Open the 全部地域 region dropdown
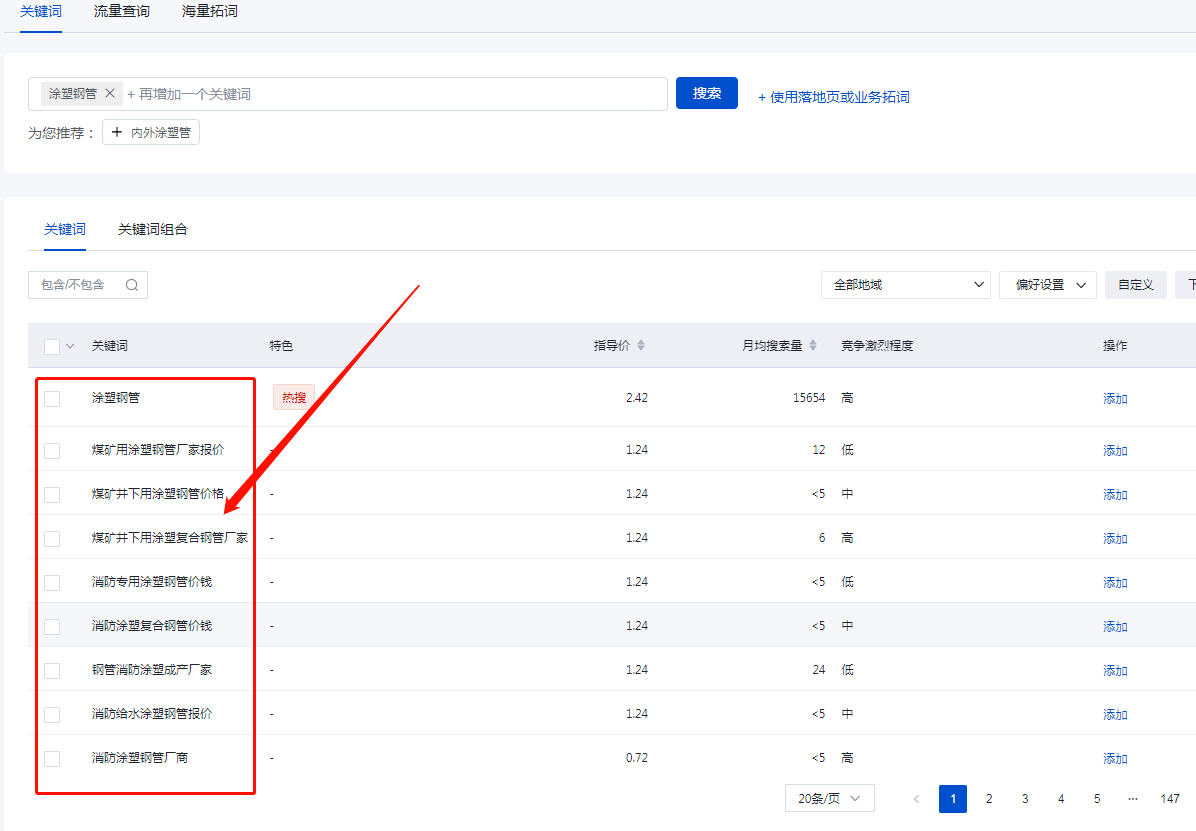The height and width of the screenshot is (831, 1196). 905,285
